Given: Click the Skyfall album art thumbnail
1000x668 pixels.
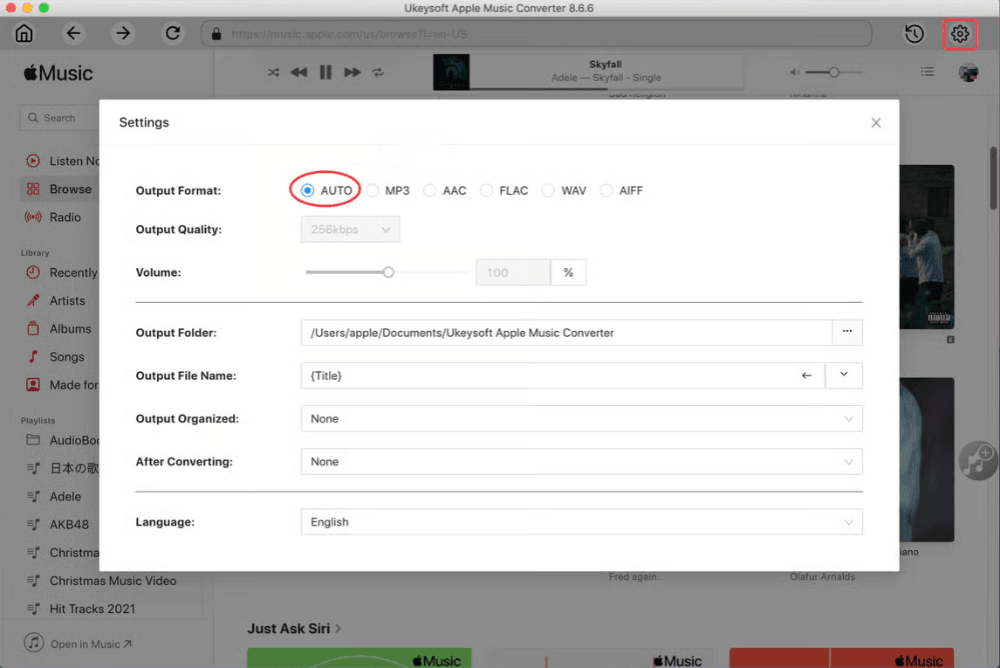Looking at the screenshot, I should [451, 72].
